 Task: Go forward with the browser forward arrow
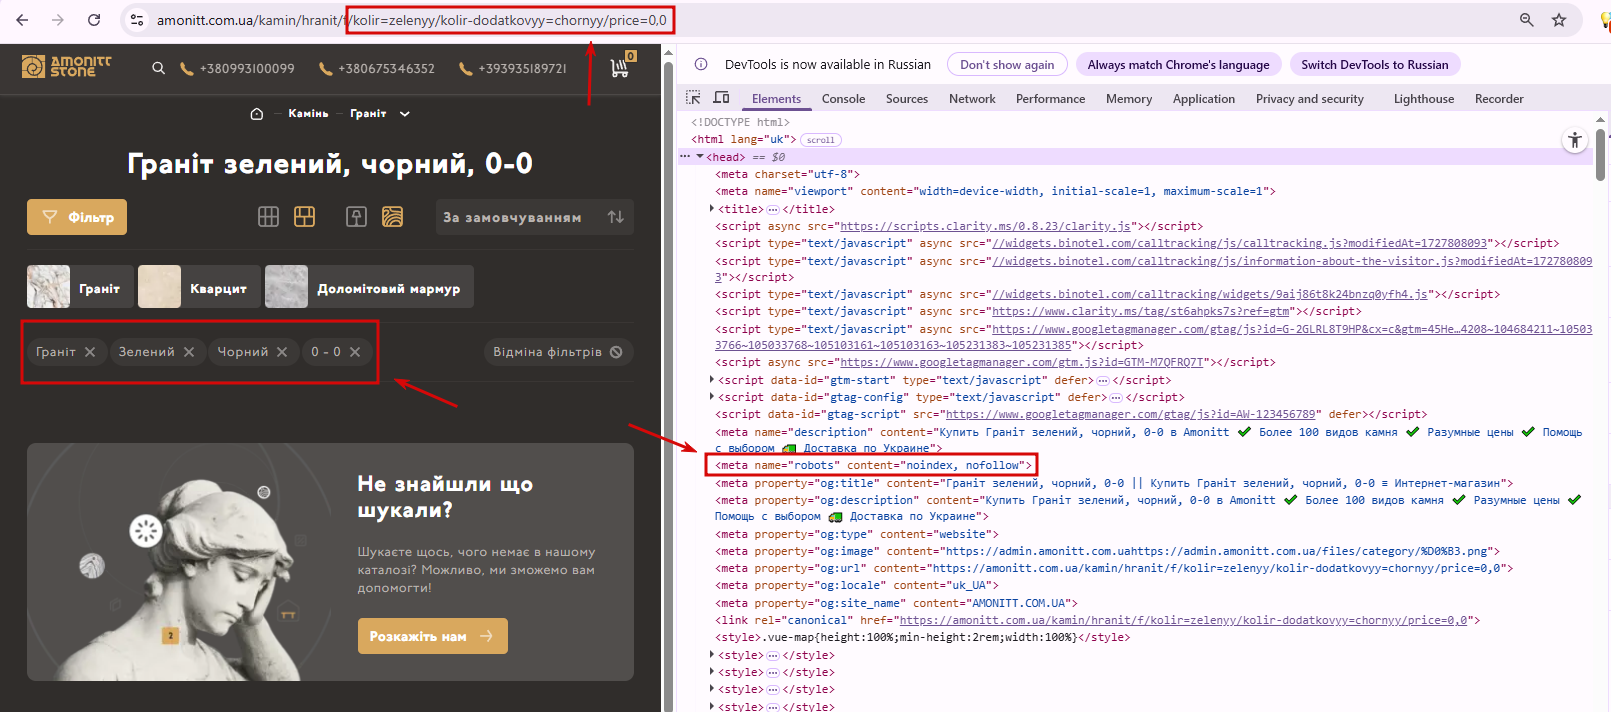58,20
